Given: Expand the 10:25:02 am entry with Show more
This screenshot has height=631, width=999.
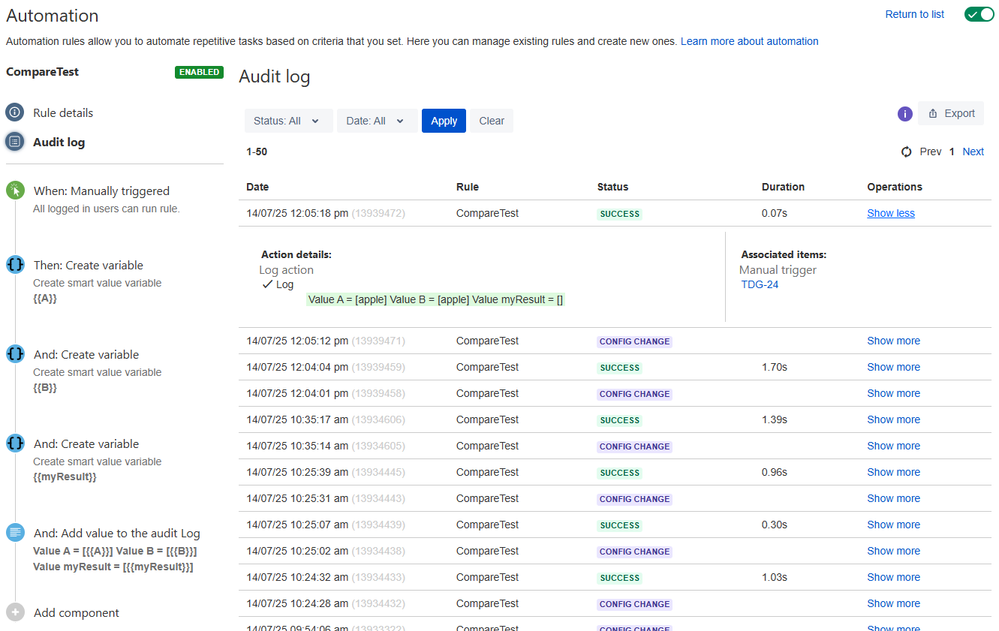Looking at the screenshot, I should point(893,551).
